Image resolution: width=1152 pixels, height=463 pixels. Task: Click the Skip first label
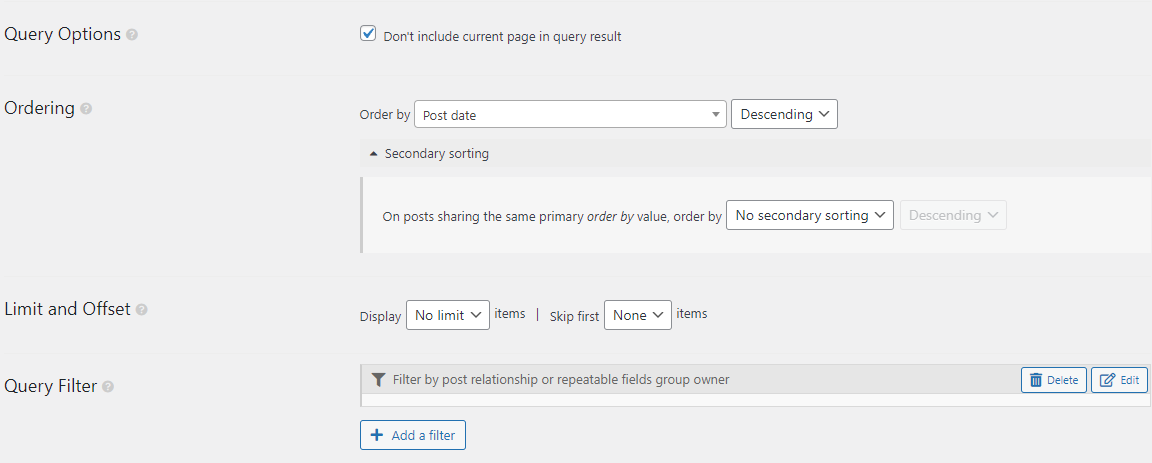(x=575, y=316)
